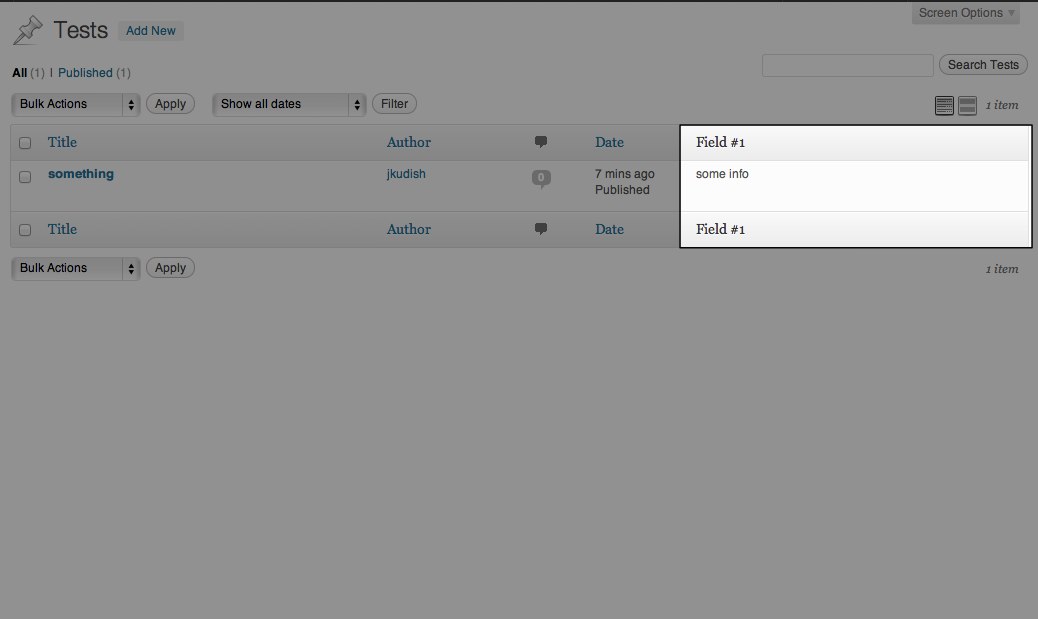Check the box for the 'something' post

[25, 176]
